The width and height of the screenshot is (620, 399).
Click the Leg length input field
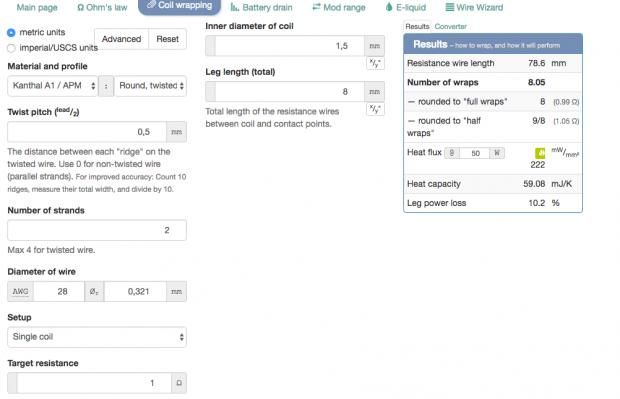(x=290, y=92)
